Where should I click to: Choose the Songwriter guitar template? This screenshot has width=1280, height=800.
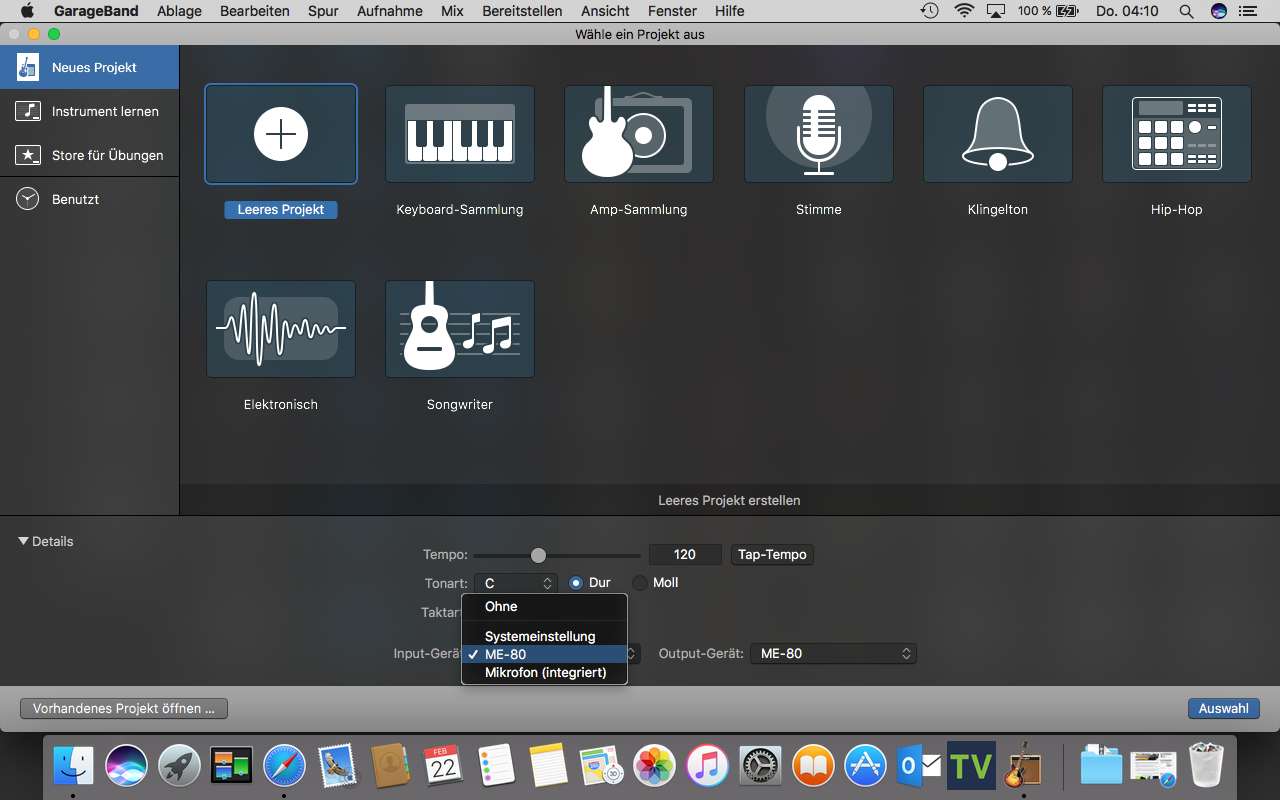pyautogui.click(x=460, y=329)
